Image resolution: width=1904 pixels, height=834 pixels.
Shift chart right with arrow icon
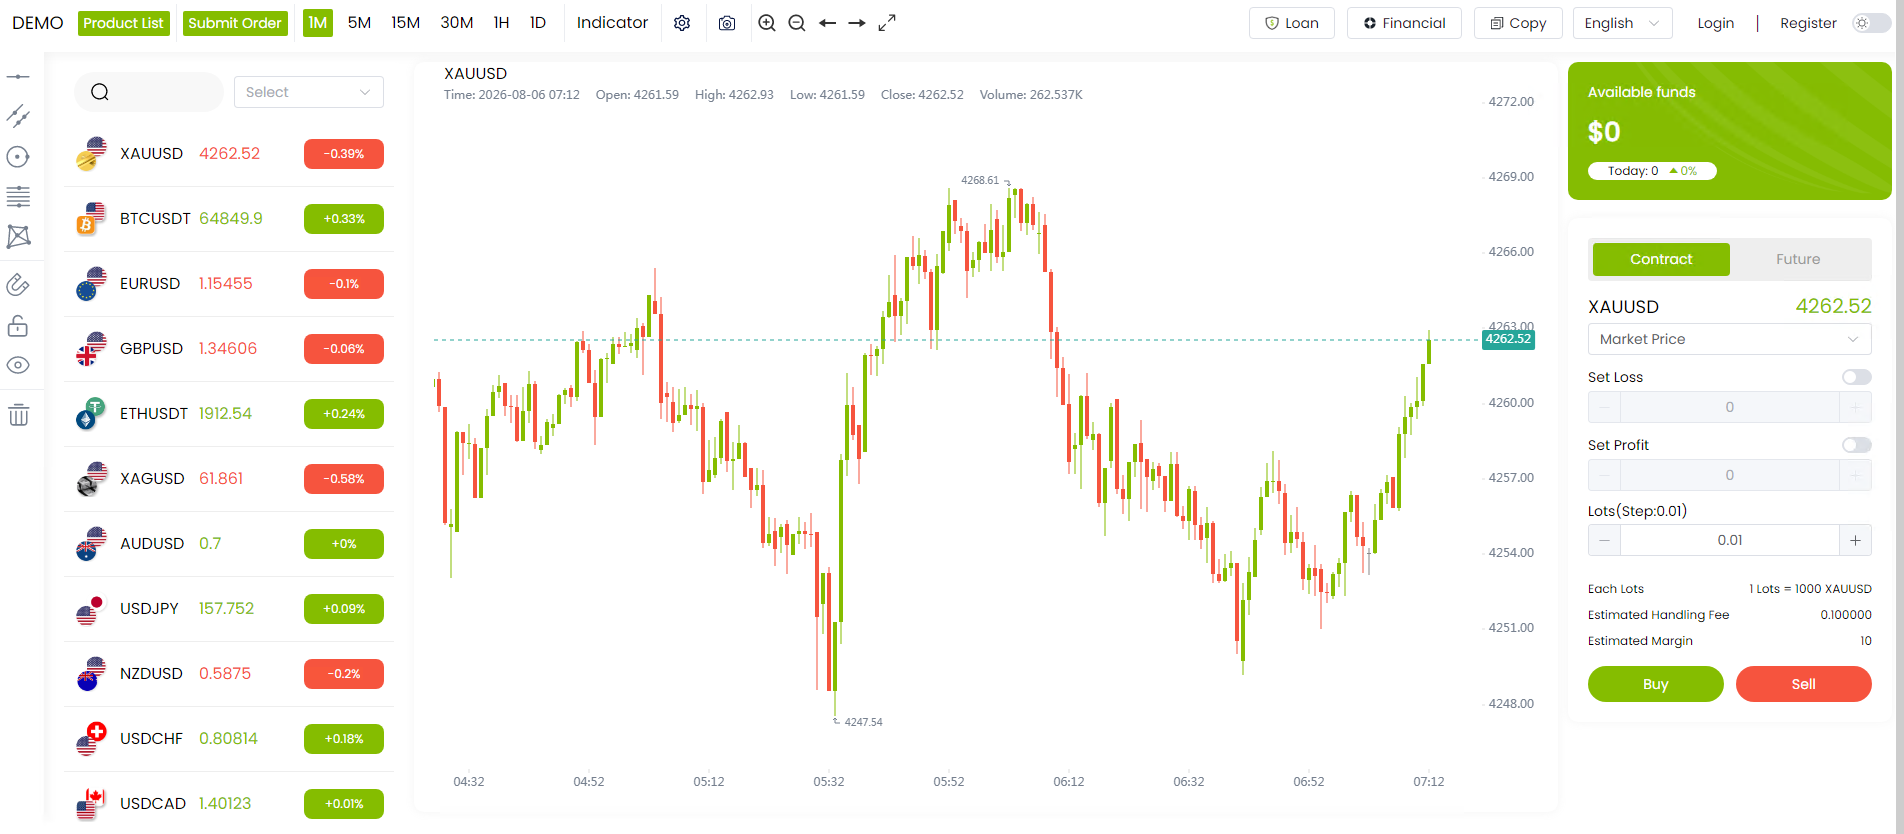(x=857, y=23)
